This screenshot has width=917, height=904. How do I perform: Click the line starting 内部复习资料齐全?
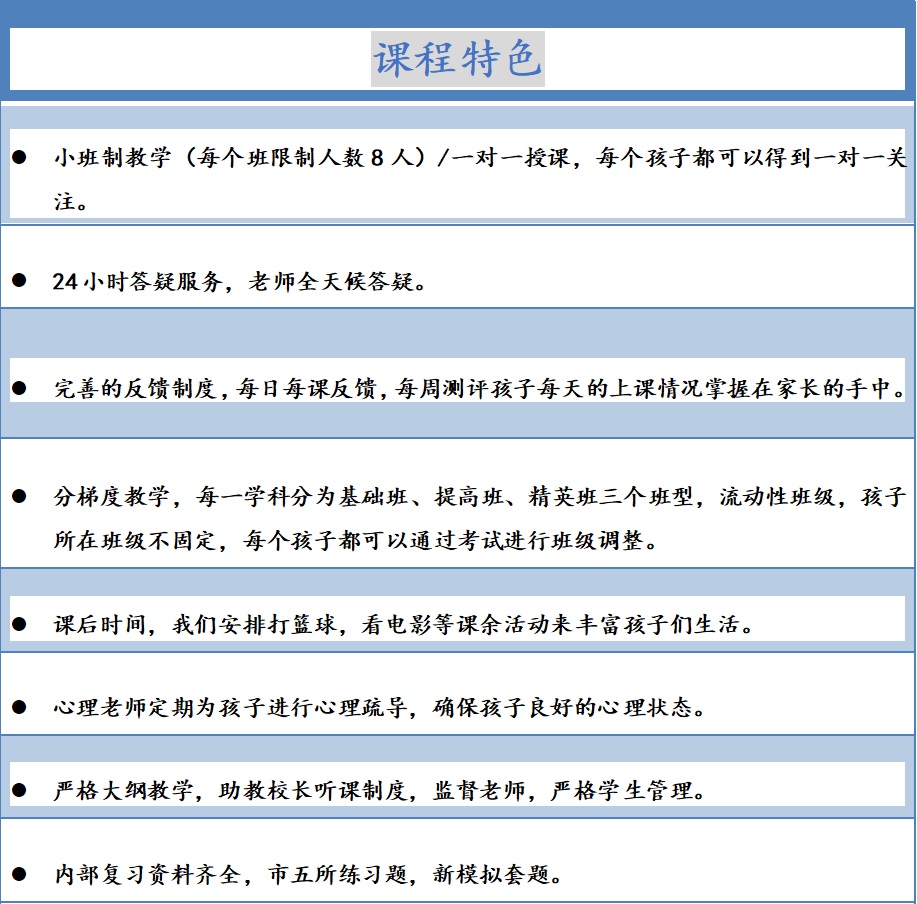(308, 875)
